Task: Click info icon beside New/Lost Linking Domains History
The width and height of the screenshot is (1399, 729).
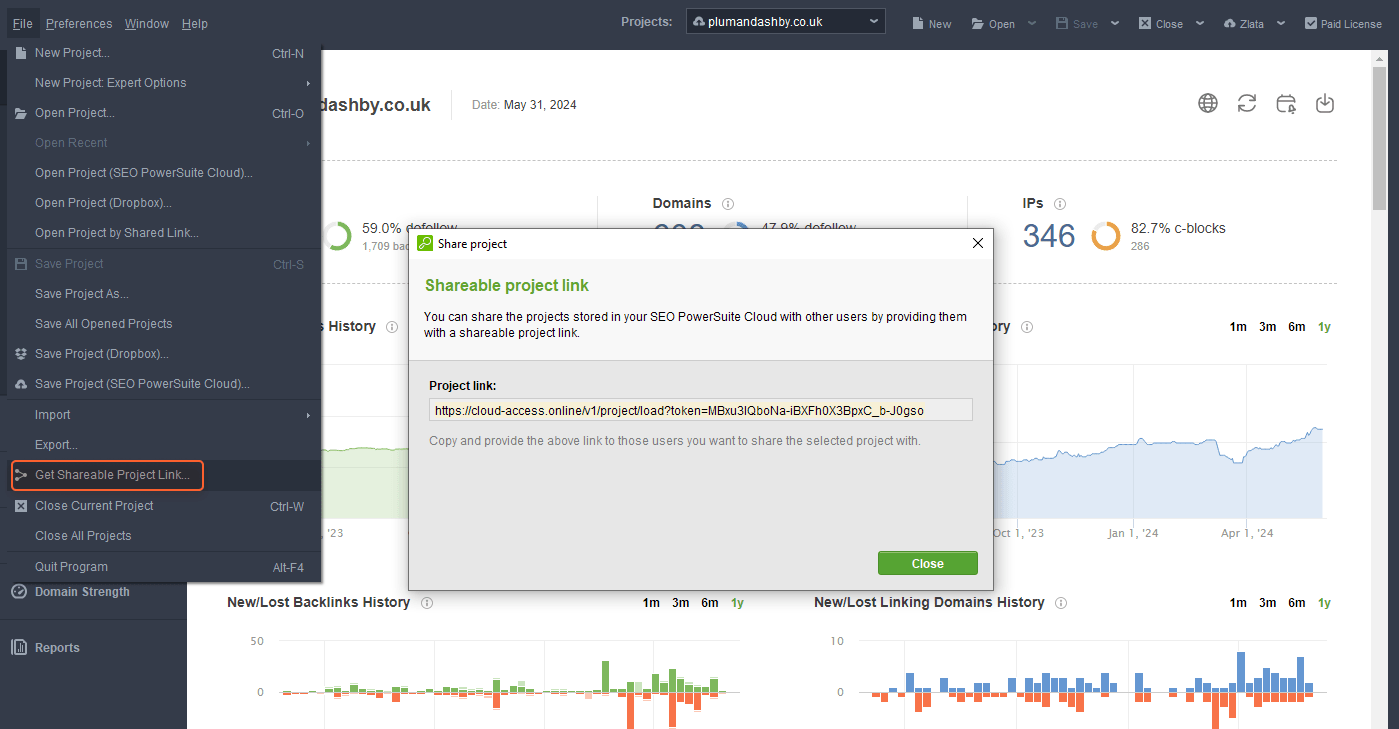Action: tap(1061, 603)
